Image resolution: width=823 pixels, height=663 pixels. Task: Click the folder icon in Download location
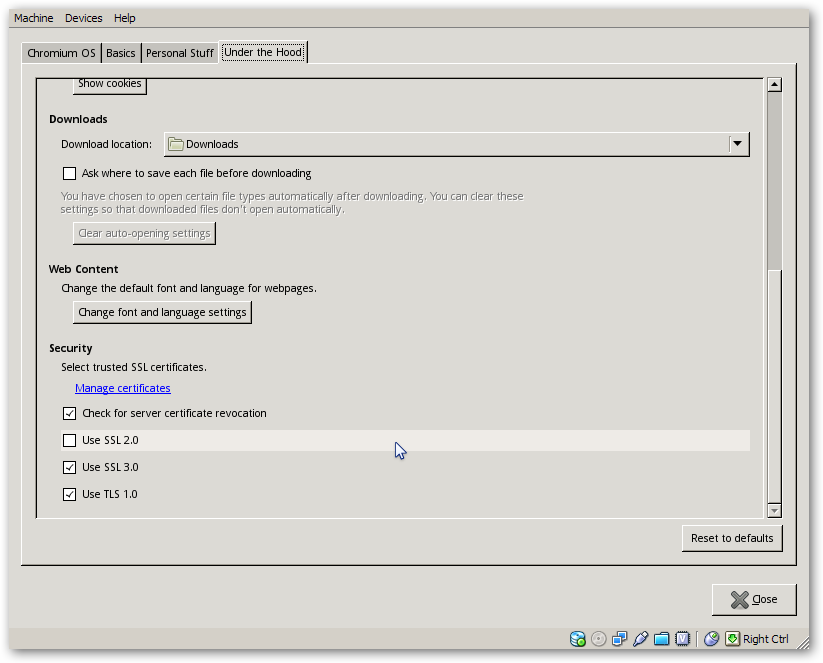(x=175, y=144)
